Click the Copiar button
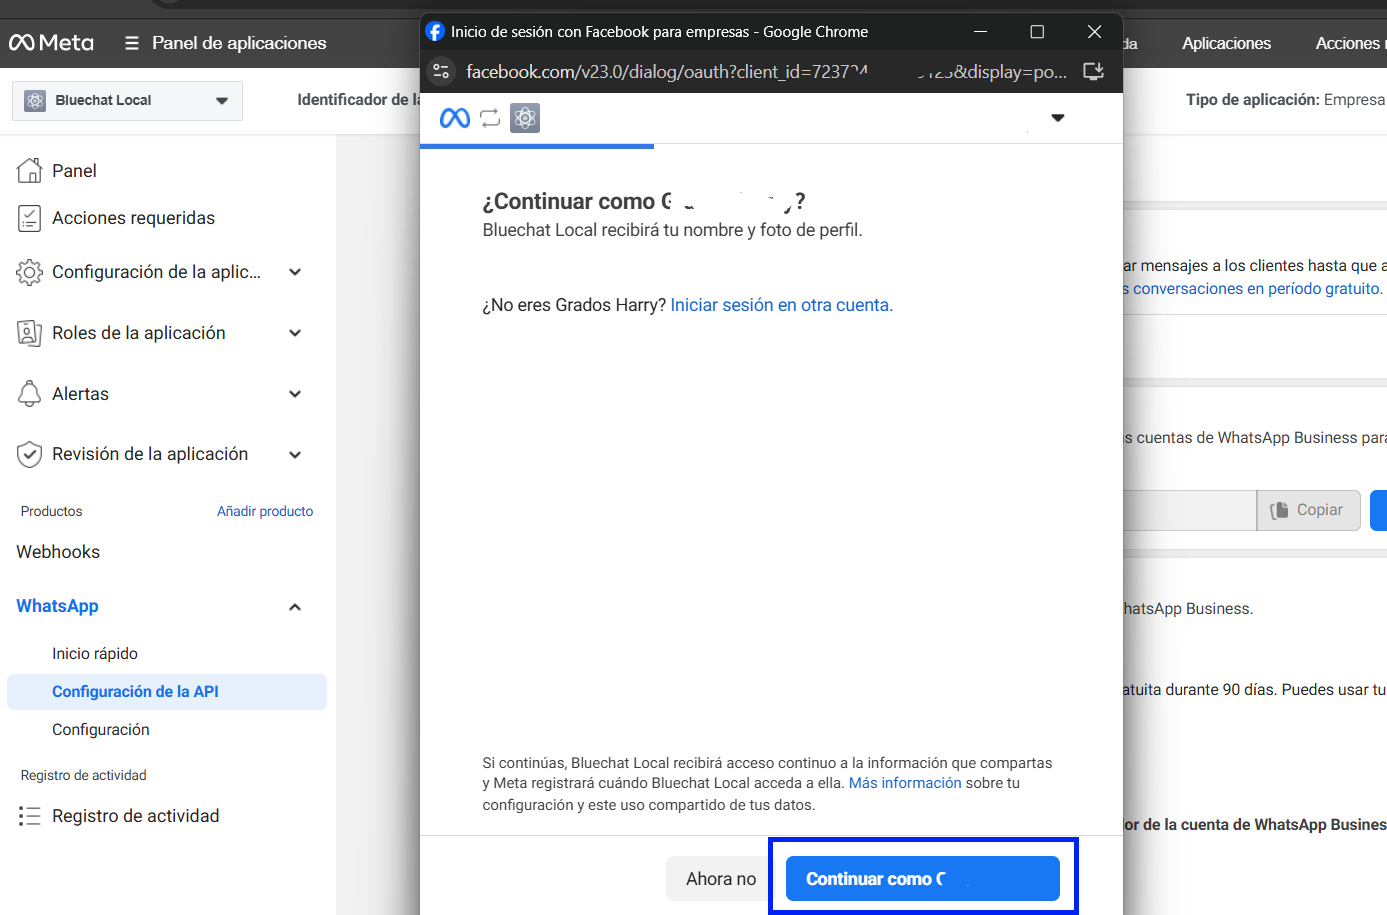The width and height of the screenshot is (1387, 915). (x=1308, y=510)
